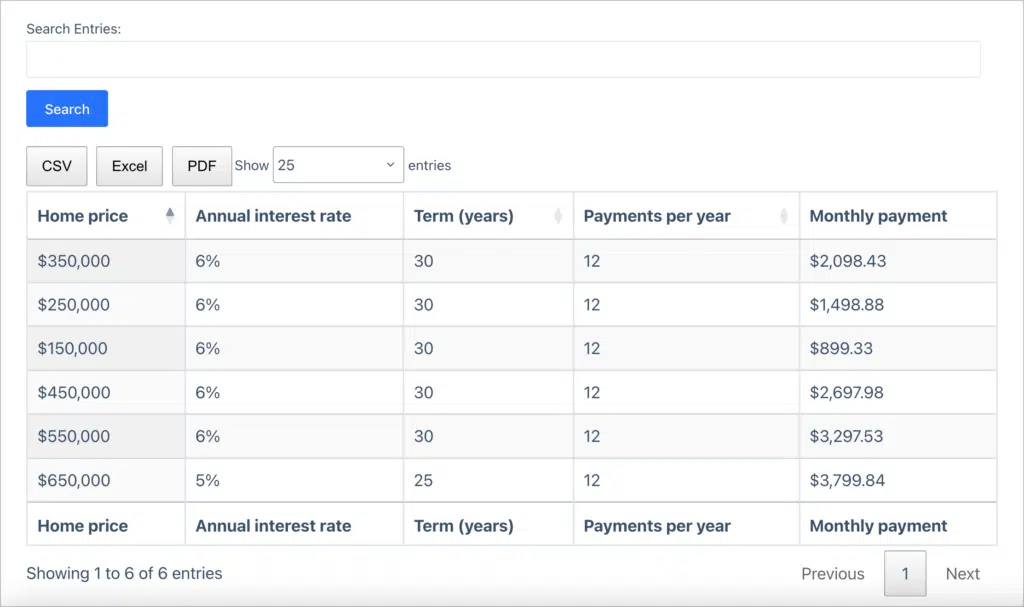Click the $2,098.43 monthly payment cell
1024x607 pixels.
pos(898,261)
